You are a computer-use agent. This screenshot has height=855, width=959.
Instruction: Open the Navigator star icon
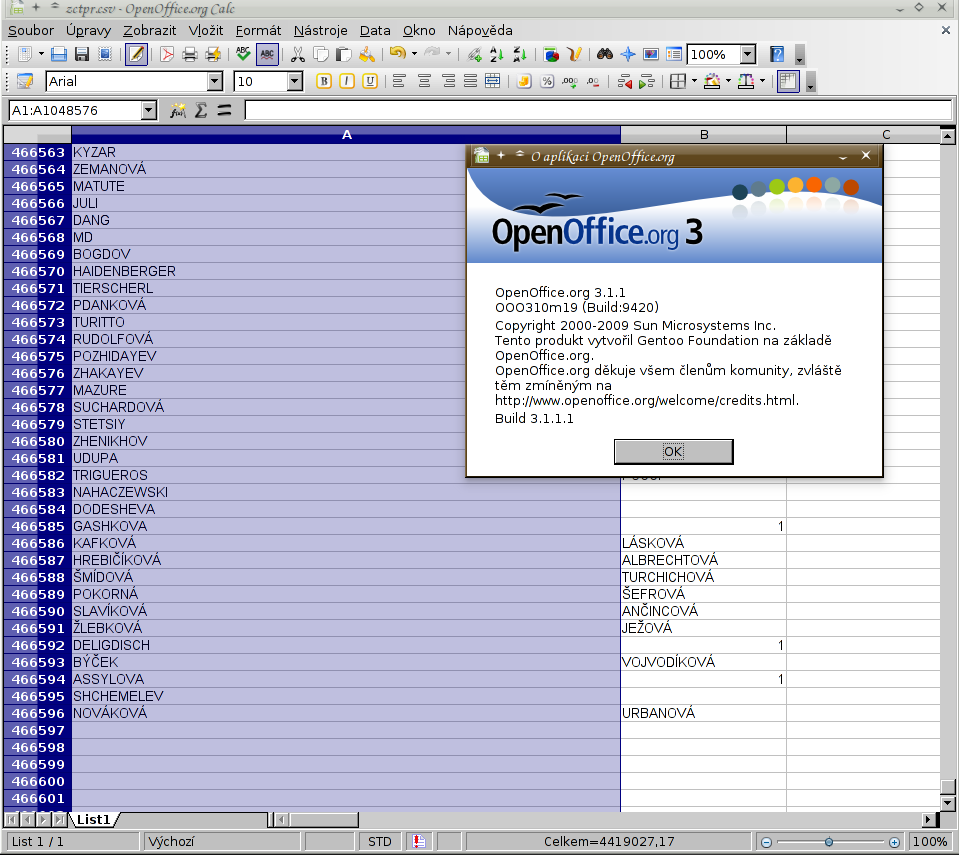click(x=628, y=54)
